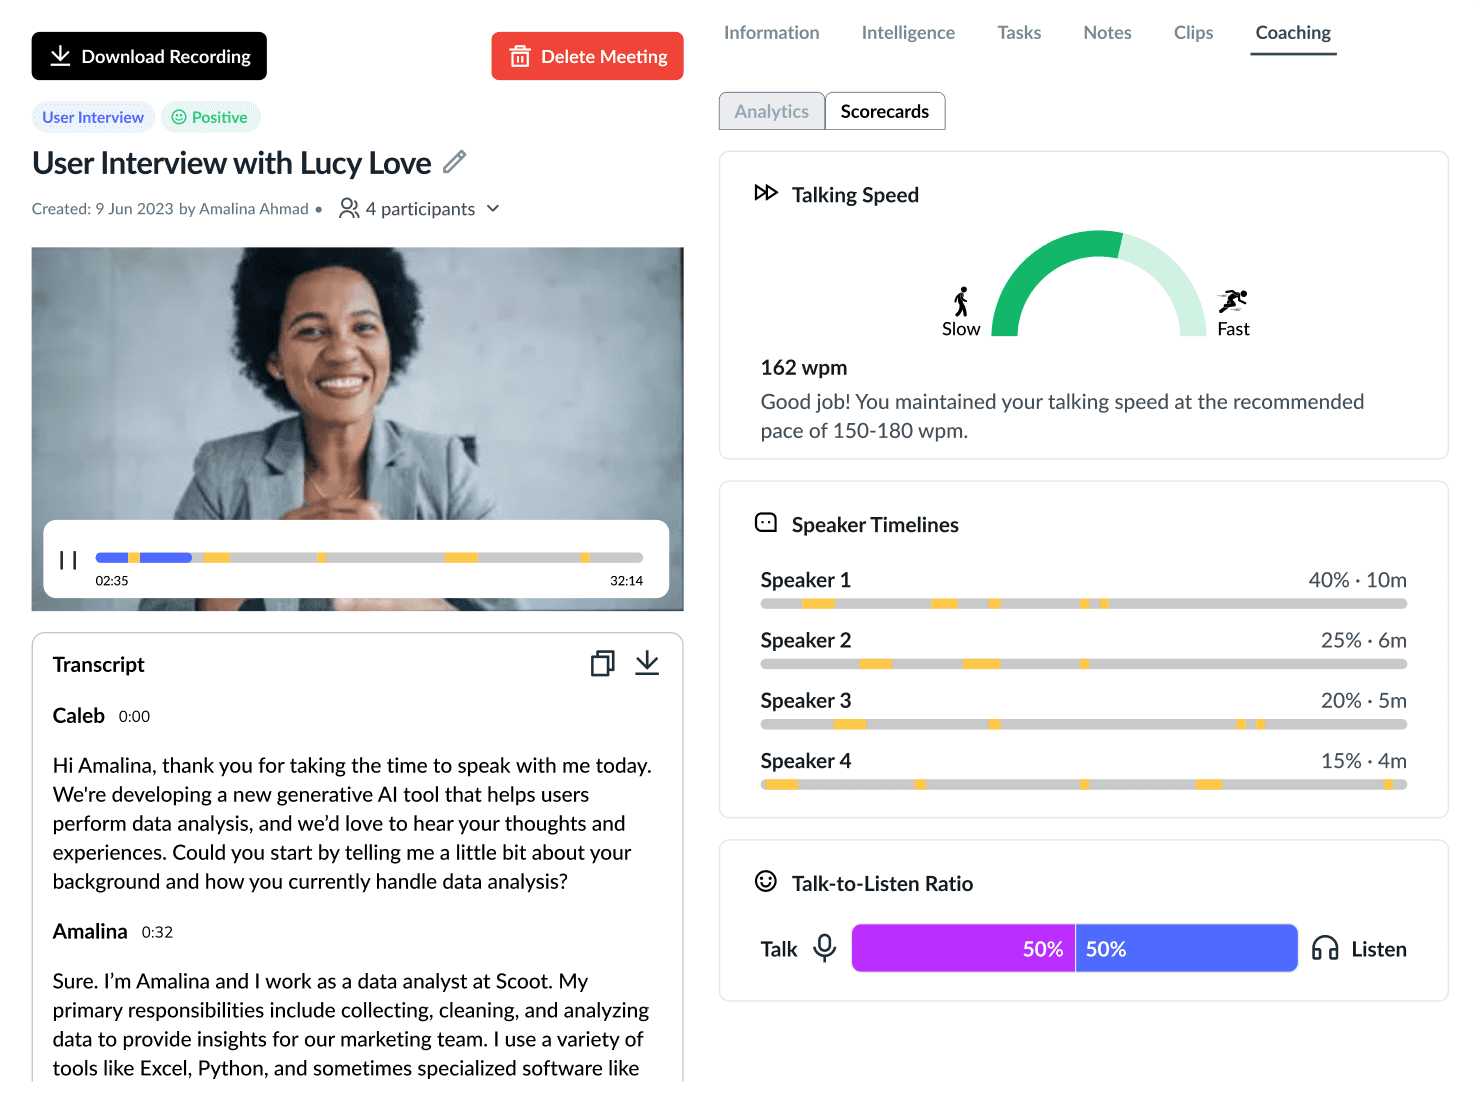Open the Intelligence tab
This screenshot has height=1094, width=1481.
coord(907,32)
